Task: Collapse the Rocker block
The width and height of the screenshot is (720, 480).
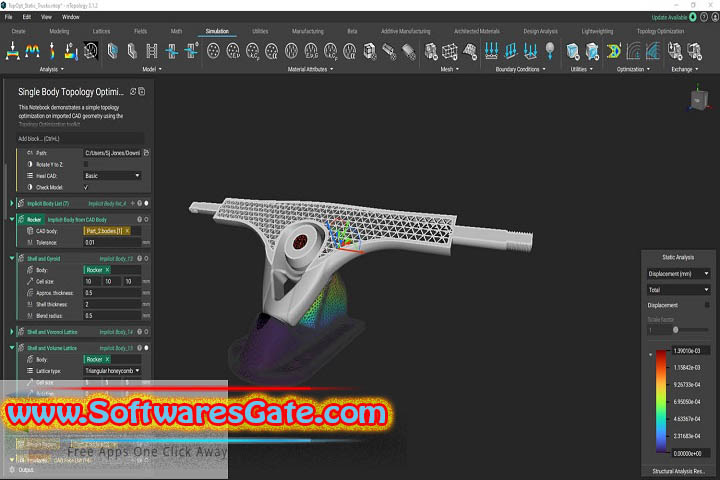Action: pos(12,219)
